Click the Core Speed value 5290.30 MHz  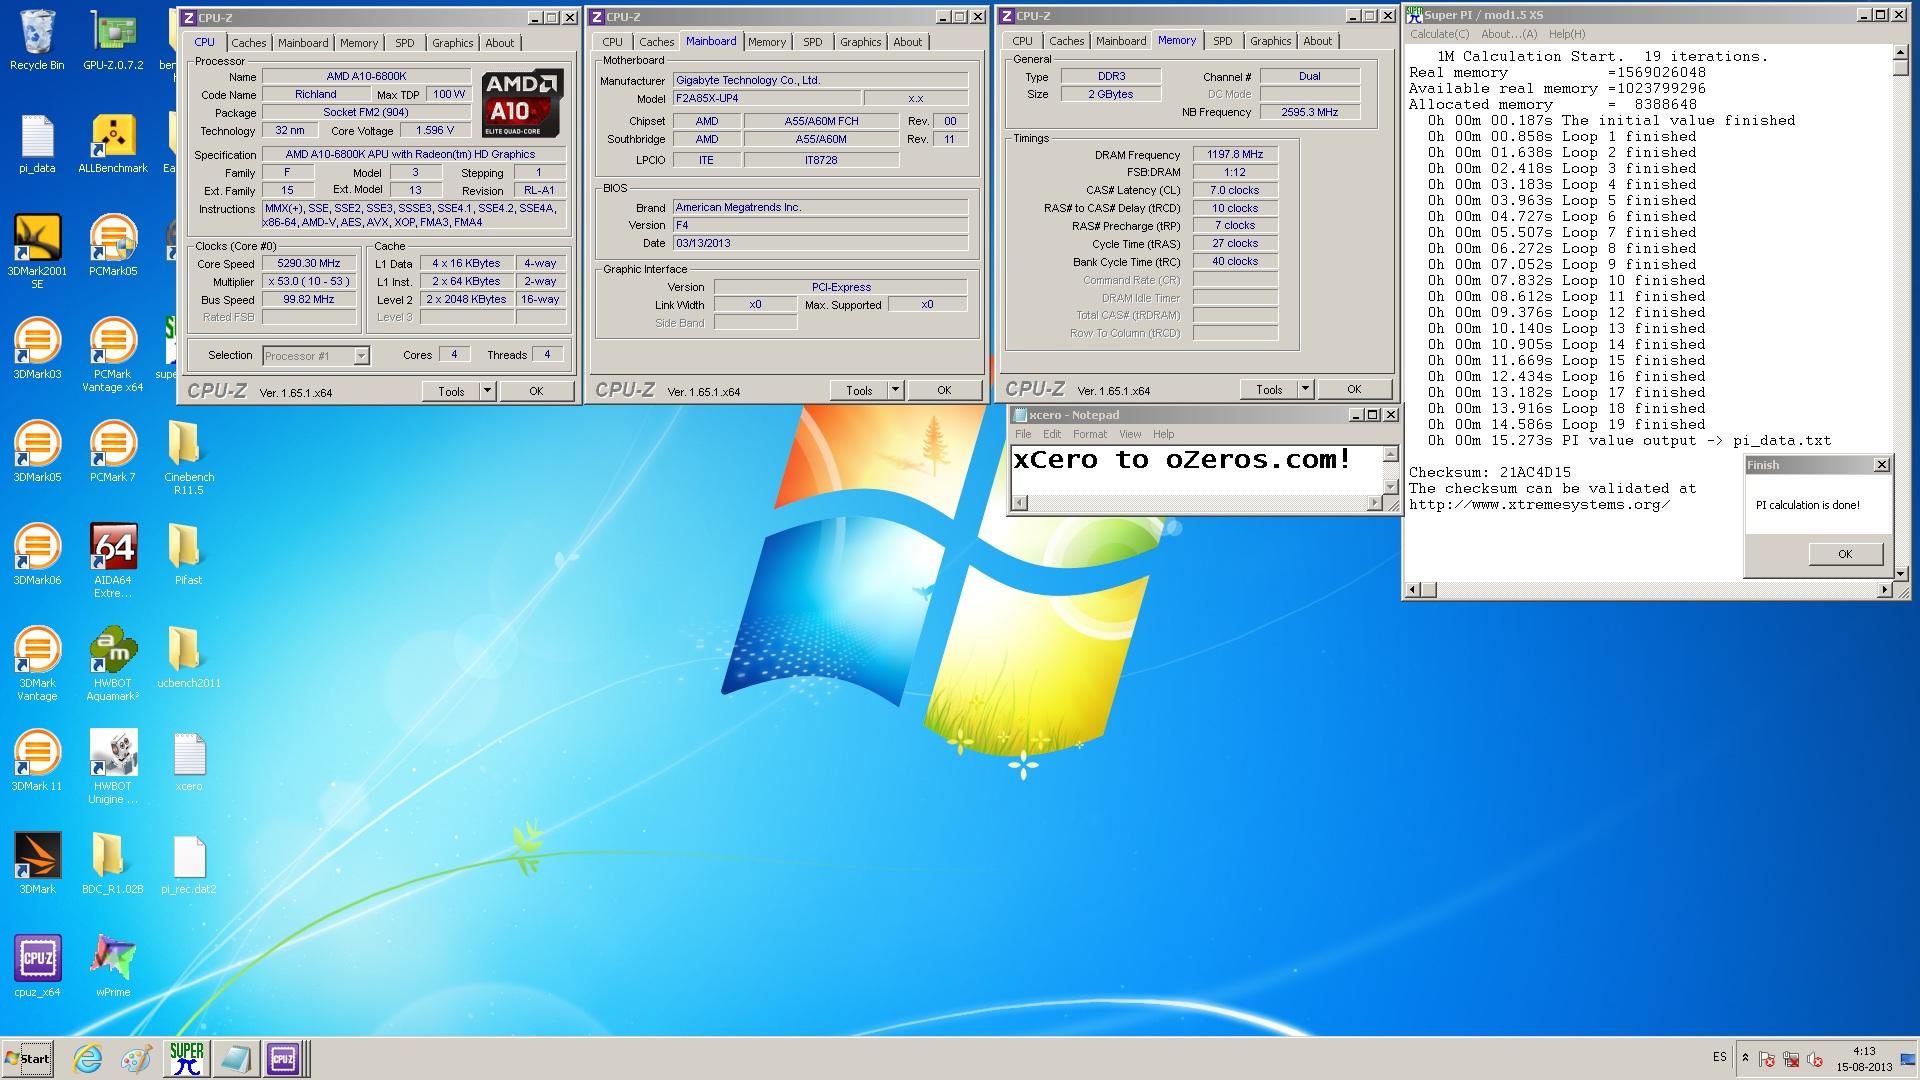309,264
